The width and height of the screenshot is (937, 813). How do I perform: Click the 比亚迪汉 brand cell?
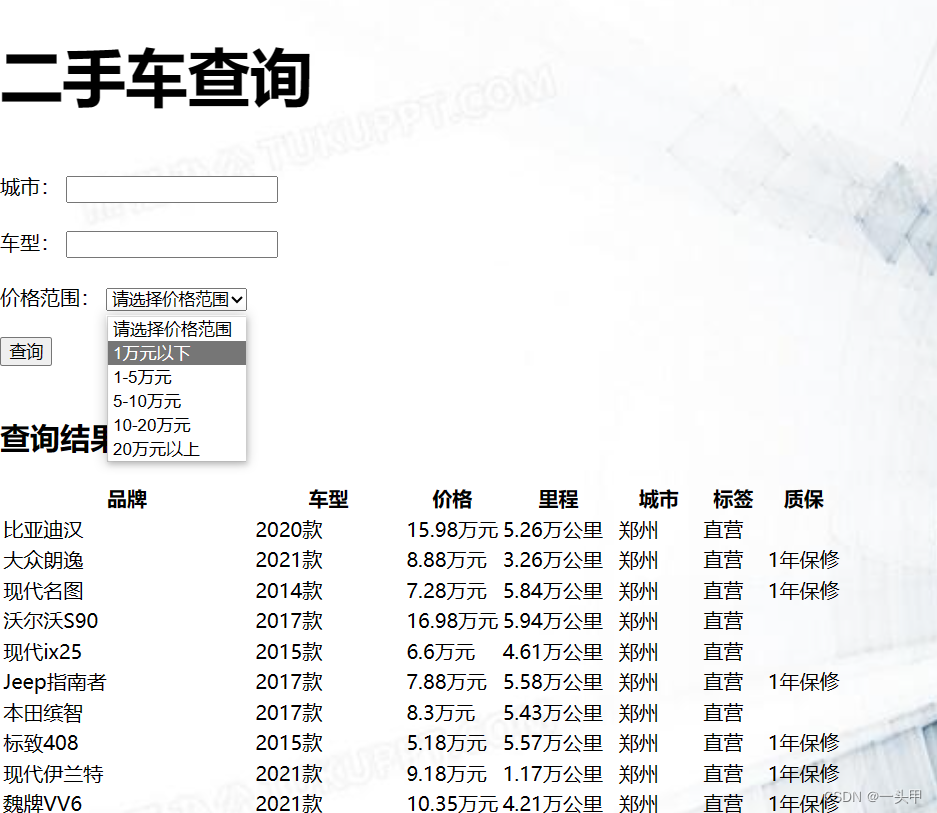click(x=43, y=530)
